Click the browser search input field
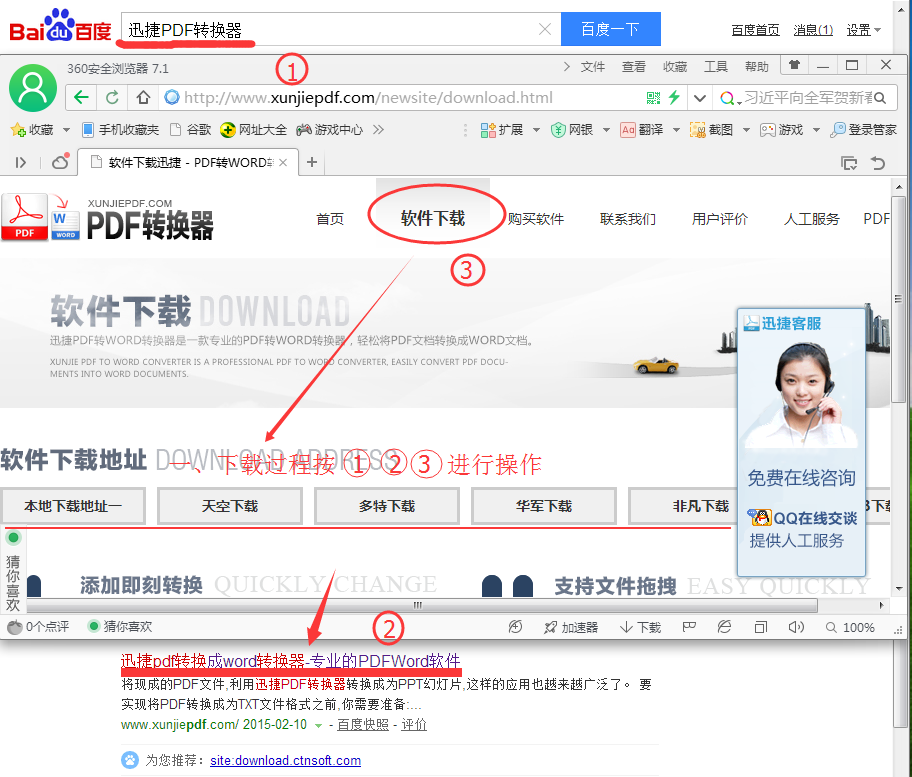 click(808, 98)
